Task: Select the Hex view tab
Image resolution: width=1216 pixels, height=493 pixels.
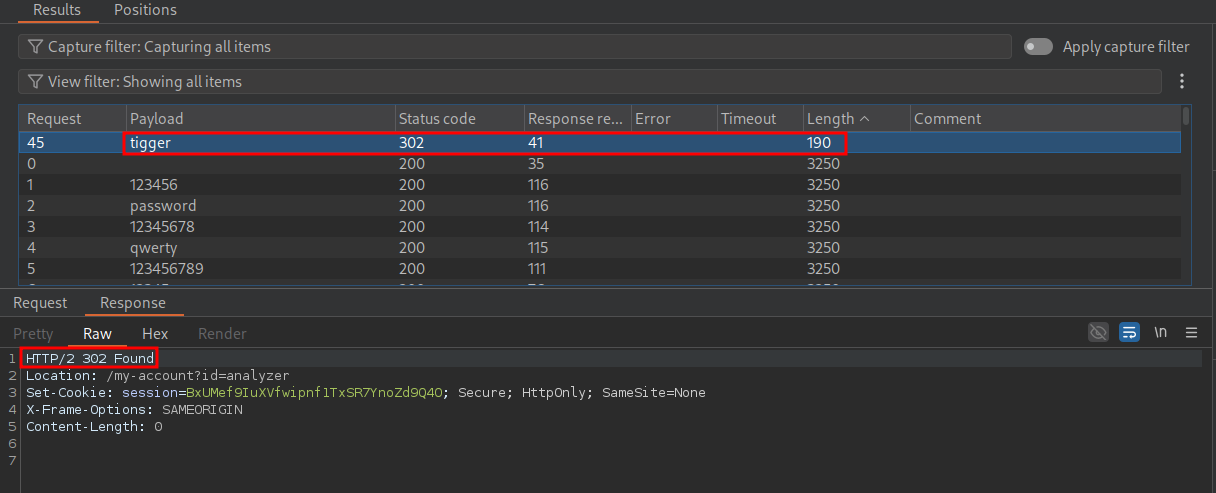Action: point(155,334)
